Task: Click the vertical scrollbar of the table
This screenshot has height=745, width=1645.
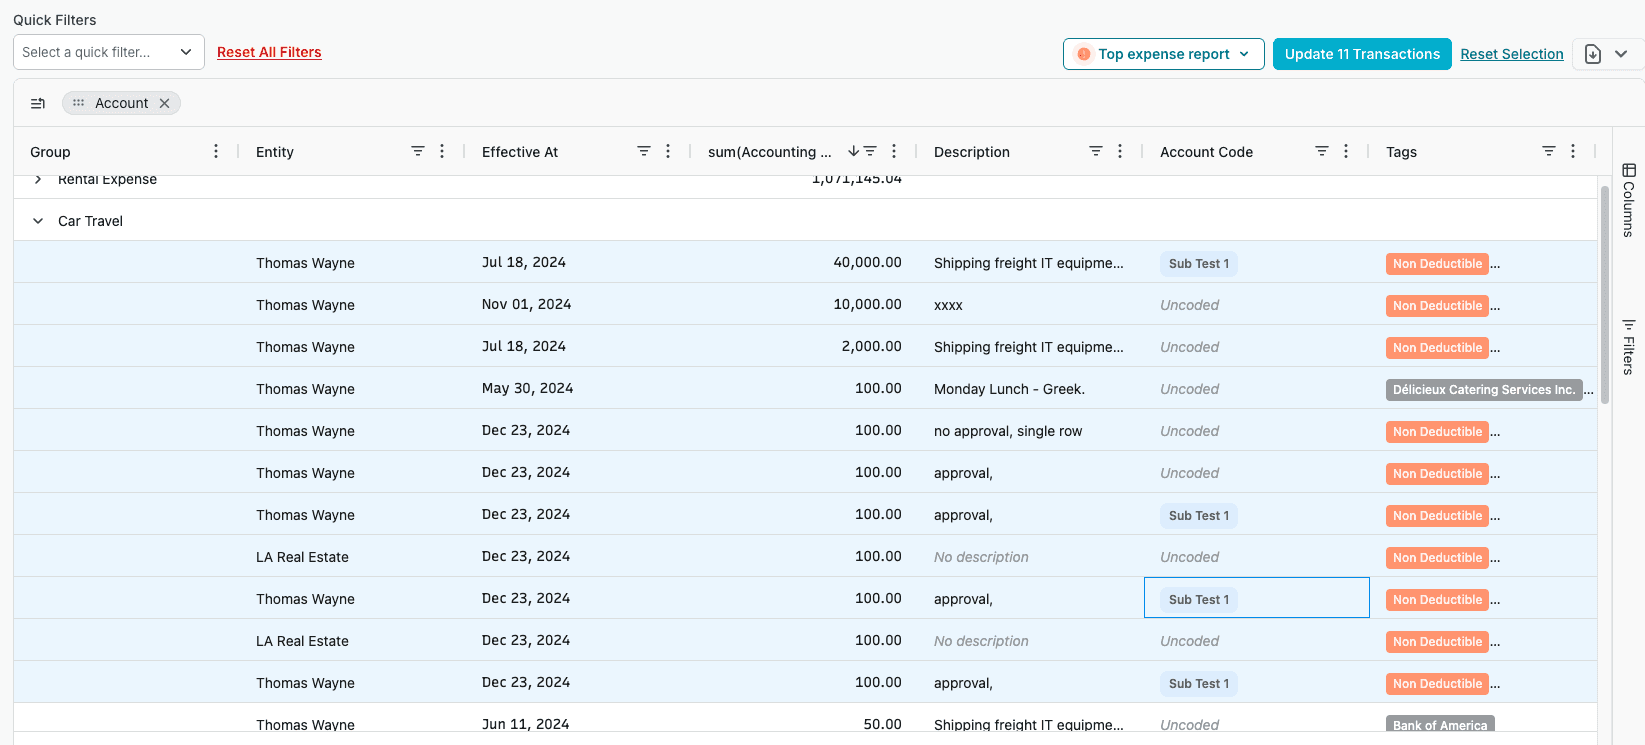Action: click(1605, 294)
